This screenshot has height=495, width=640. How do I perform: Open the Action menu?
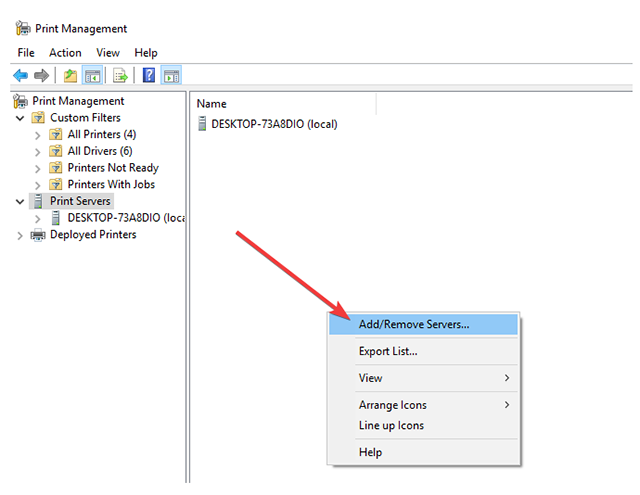click(65, 53)
